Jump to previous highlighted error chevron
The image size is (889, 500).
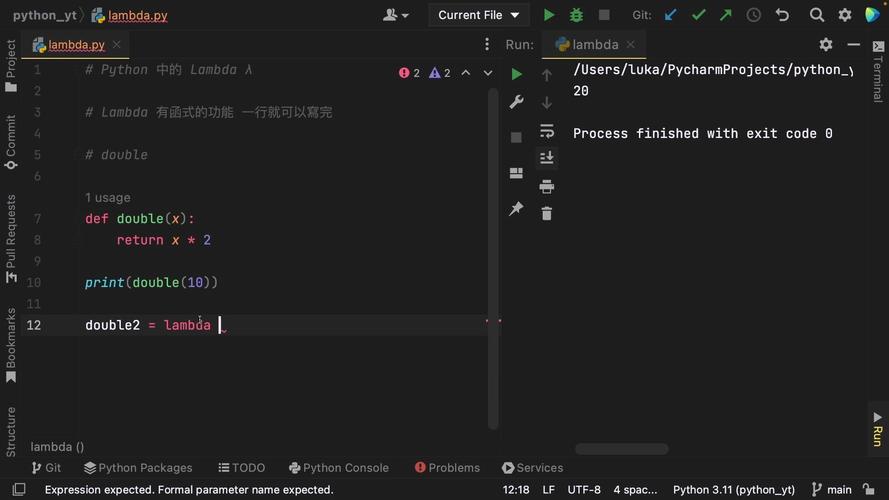pos(465,73)
